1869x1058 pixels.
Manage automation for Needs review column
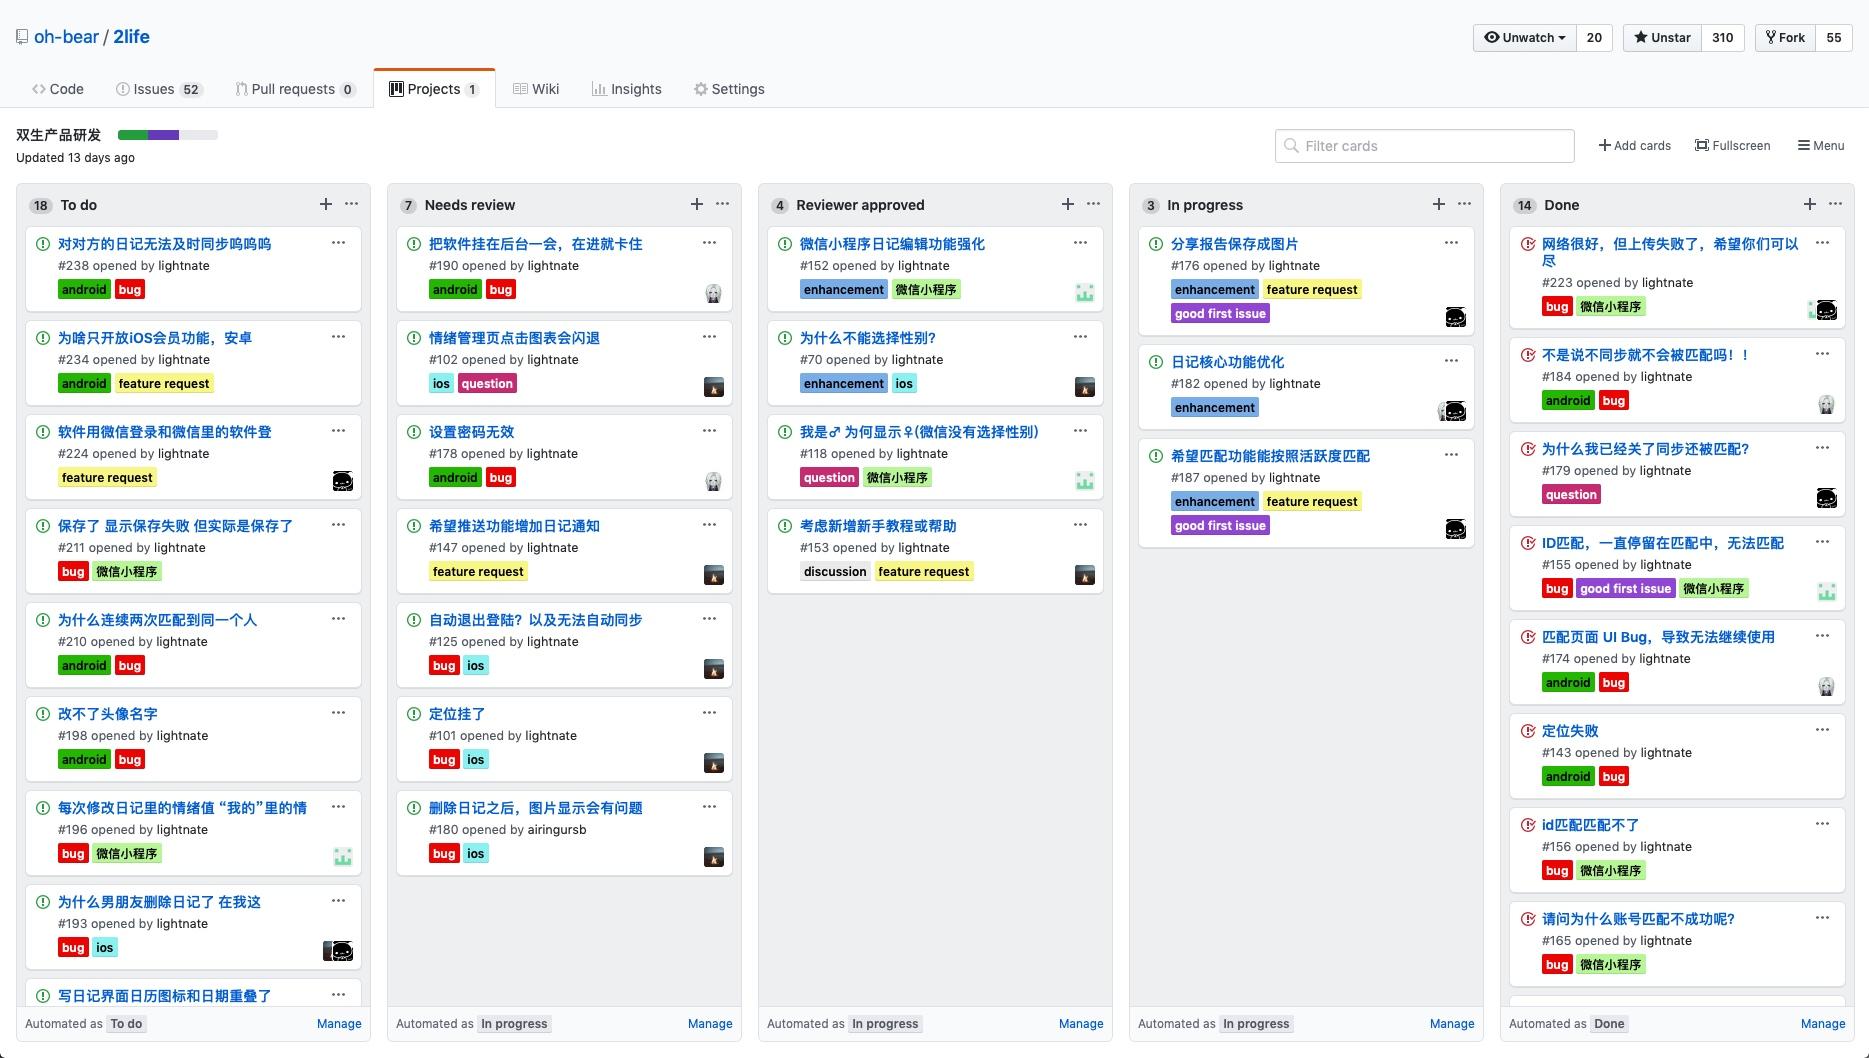point(710,1024)
